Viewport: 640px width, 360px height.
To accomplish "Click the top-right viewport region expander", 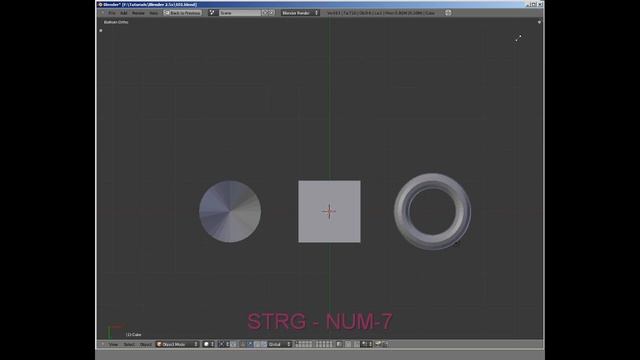I will tap(539, 22).
